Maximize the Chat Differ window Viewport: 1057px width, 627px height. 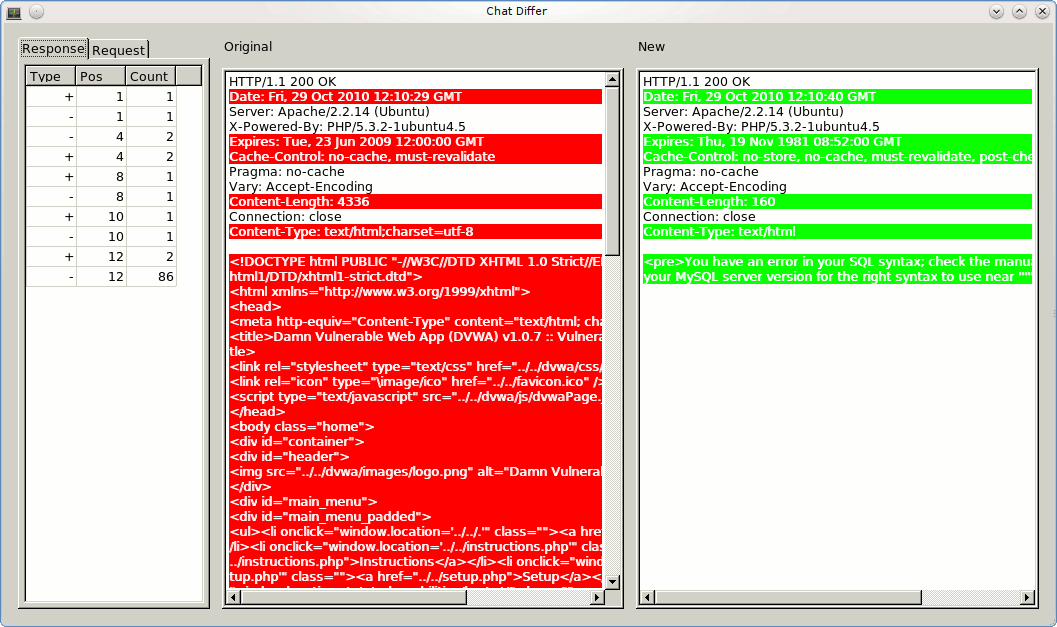1019,11
